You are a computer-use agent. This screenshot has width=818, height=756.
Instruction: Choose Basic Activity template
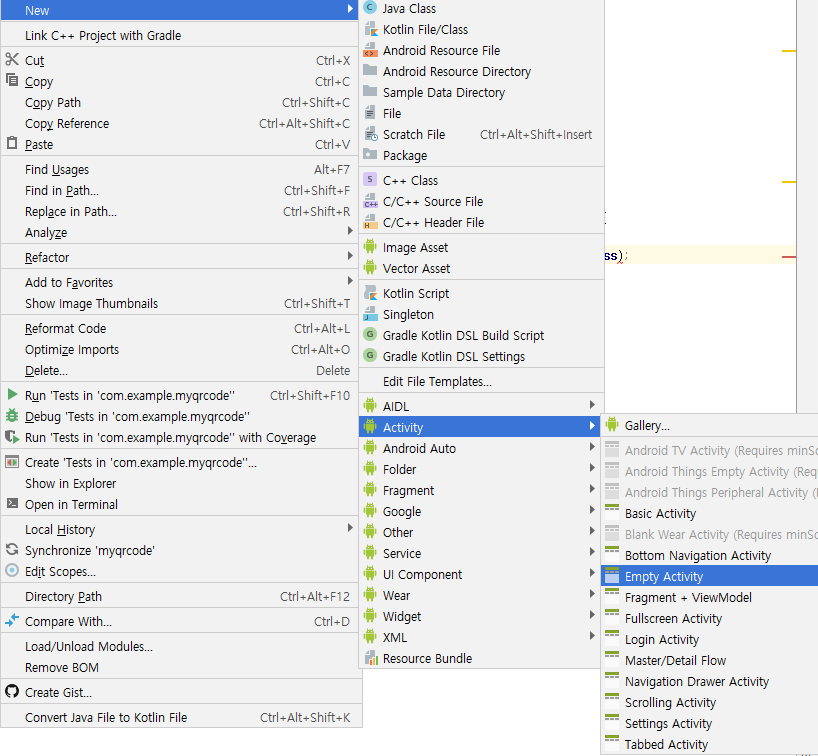(709, 513)
